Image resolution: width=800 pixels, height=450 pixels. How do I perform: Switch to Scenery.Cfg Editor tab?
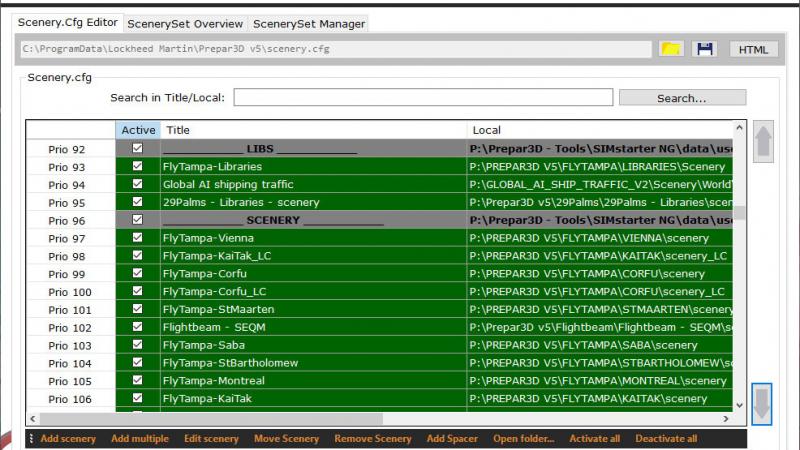[x=67, y=22]
